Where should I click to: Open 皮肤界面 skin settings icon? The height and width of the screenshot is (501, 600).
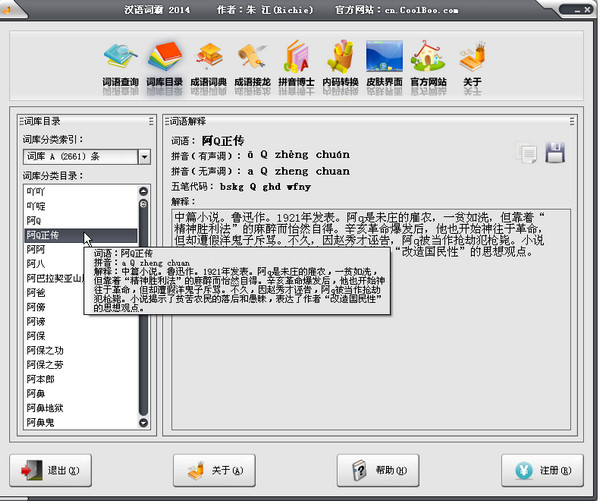385,64
